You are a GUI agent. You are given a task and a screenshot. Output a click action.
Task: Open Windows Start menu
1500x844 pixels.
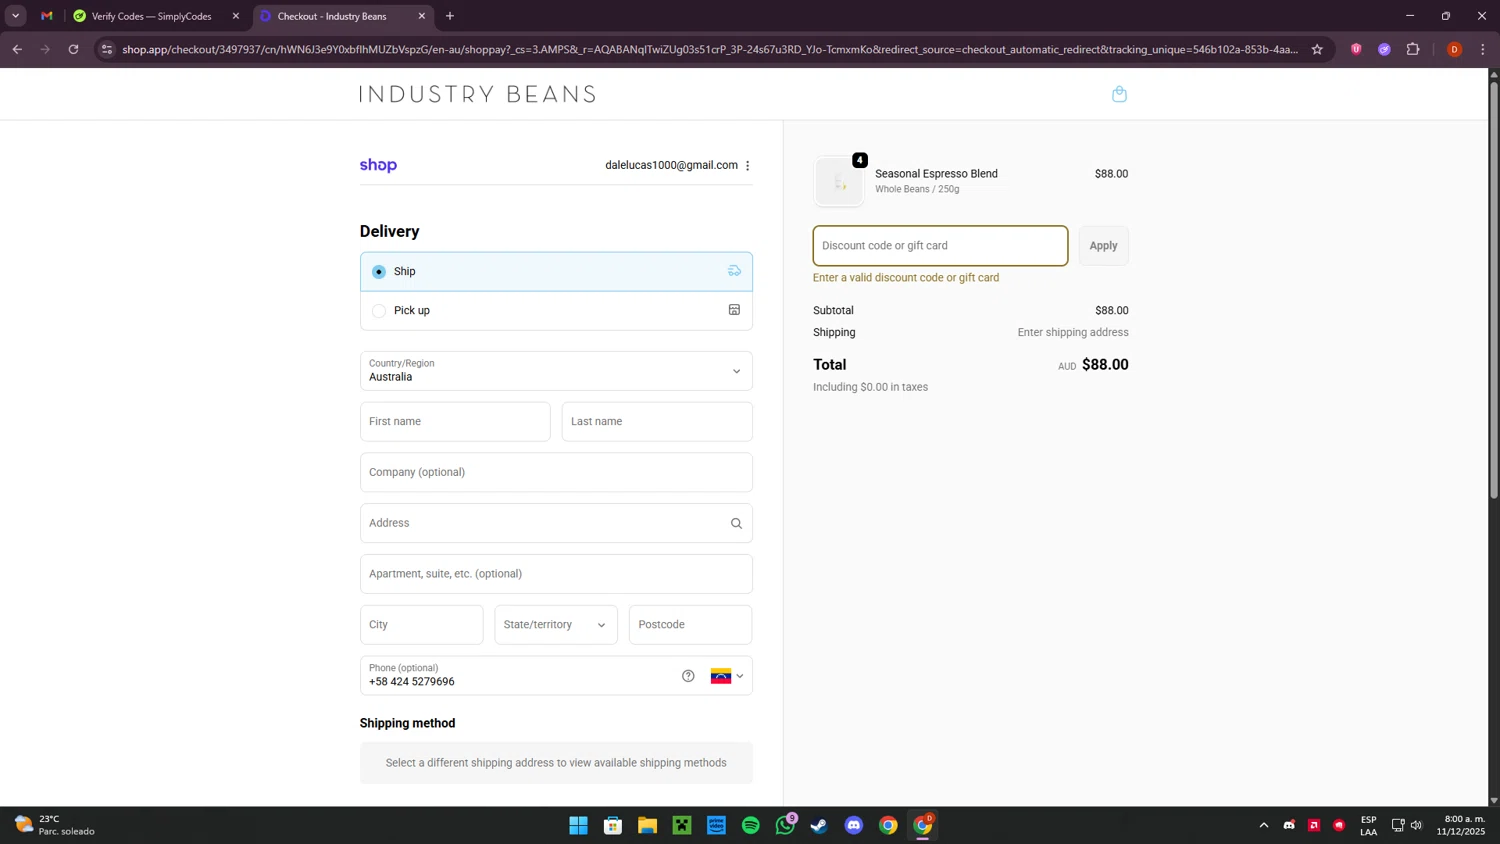click(578, 825)
